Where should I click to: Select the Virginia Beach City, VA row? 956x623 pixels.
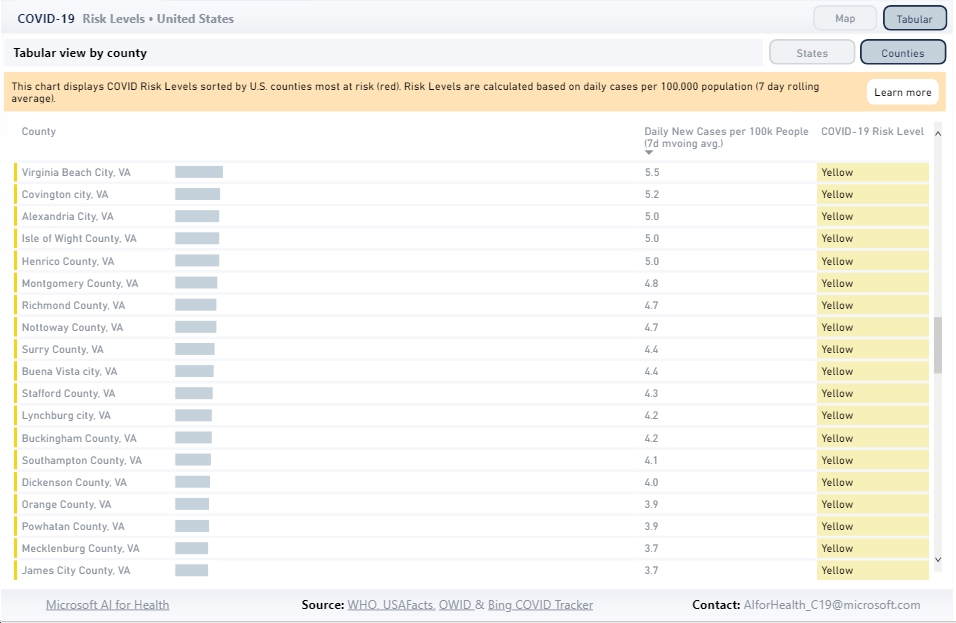471,173
